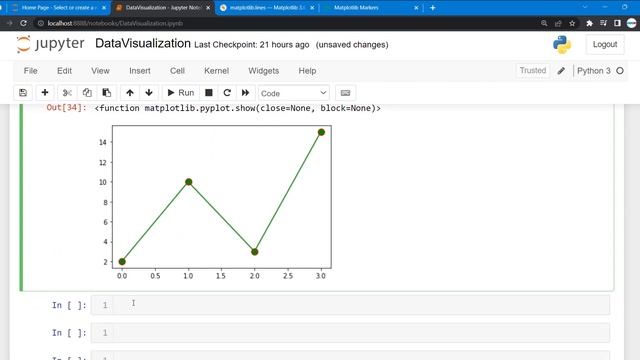Open the Help menu
This screenshot has width=640, height=360.
tap(307, 71)
